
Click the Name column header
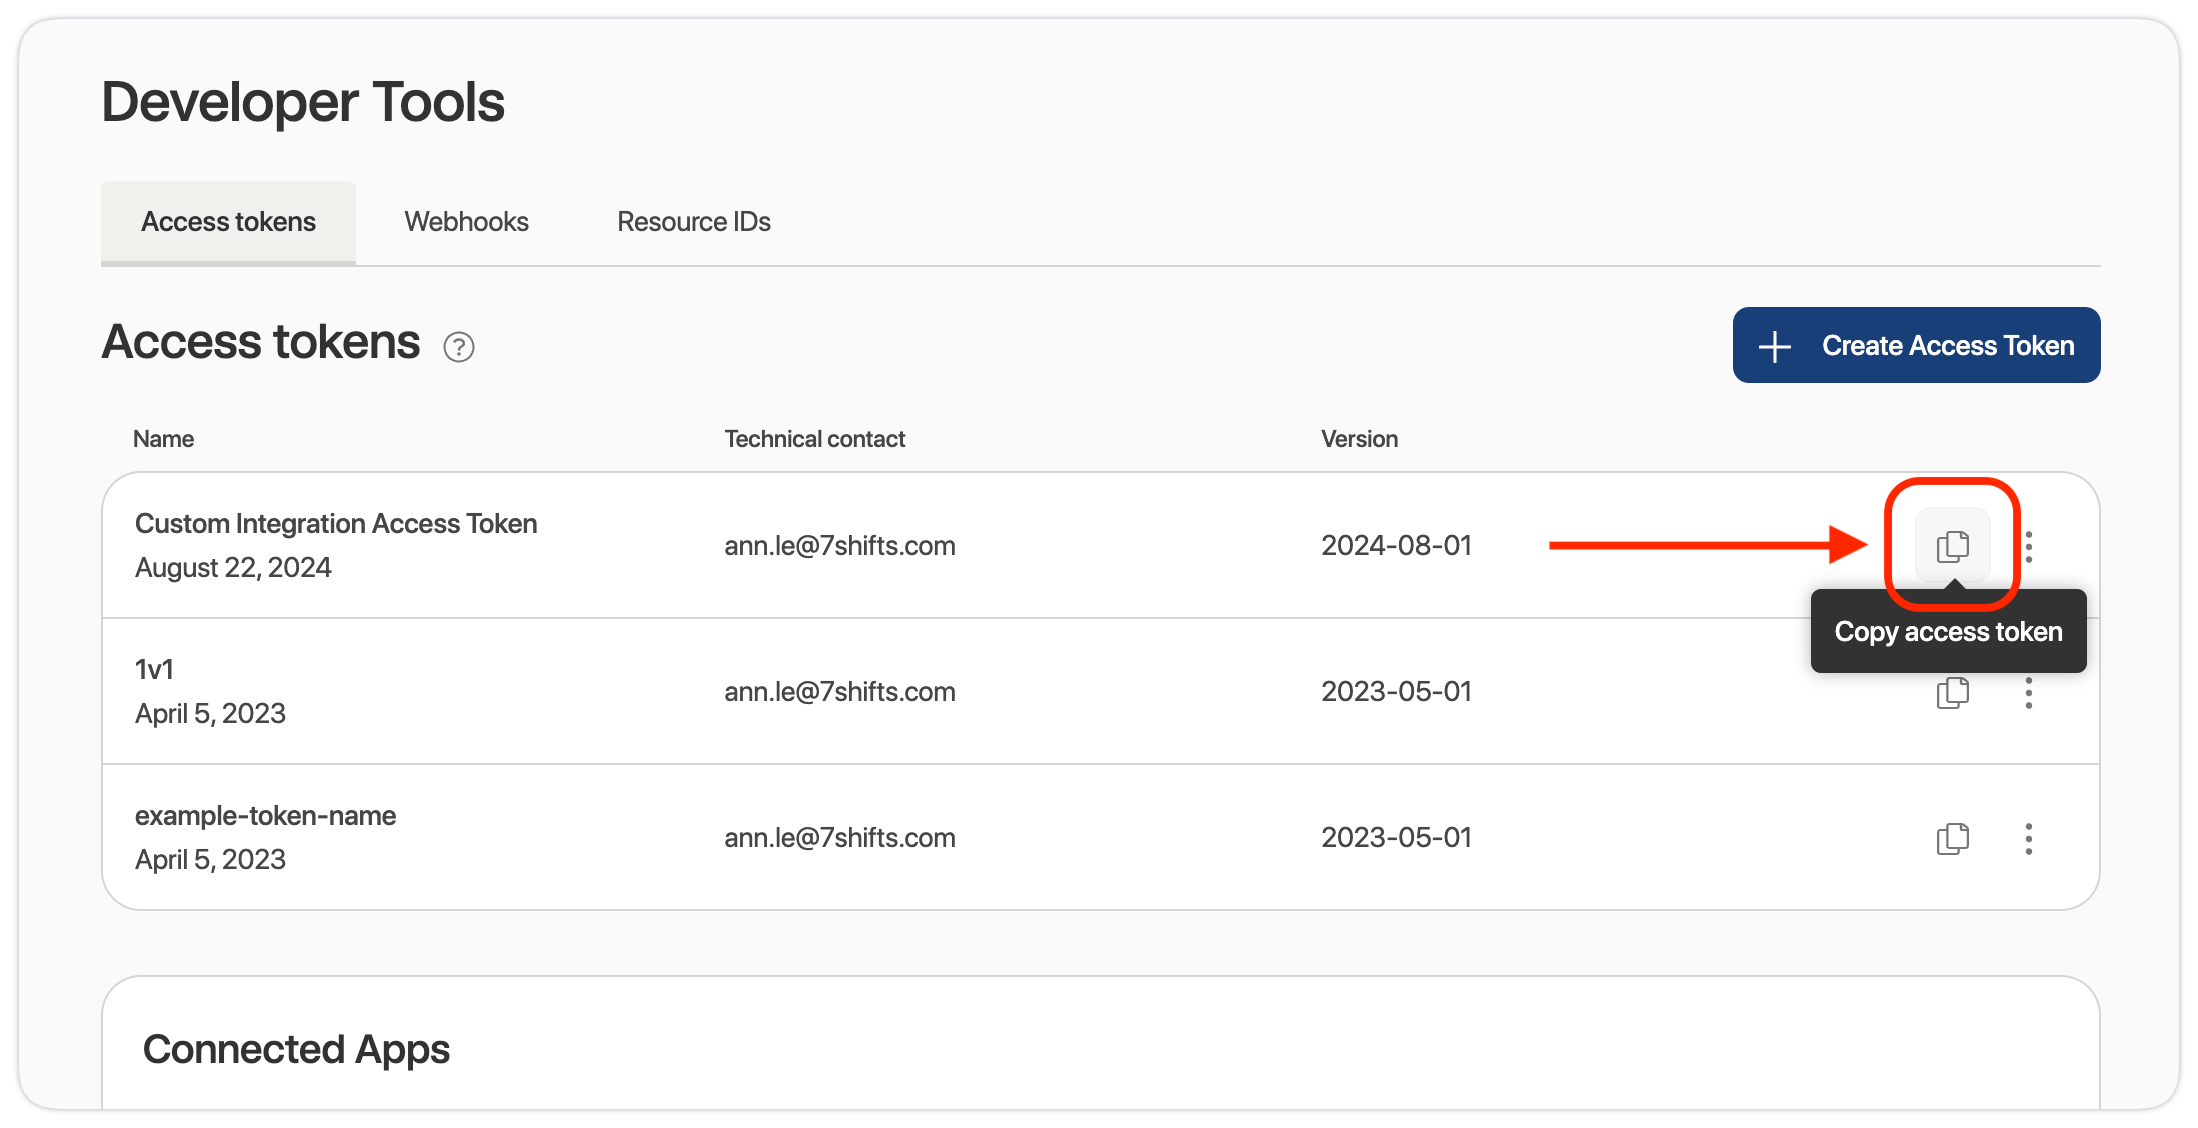tap(163, 439)
